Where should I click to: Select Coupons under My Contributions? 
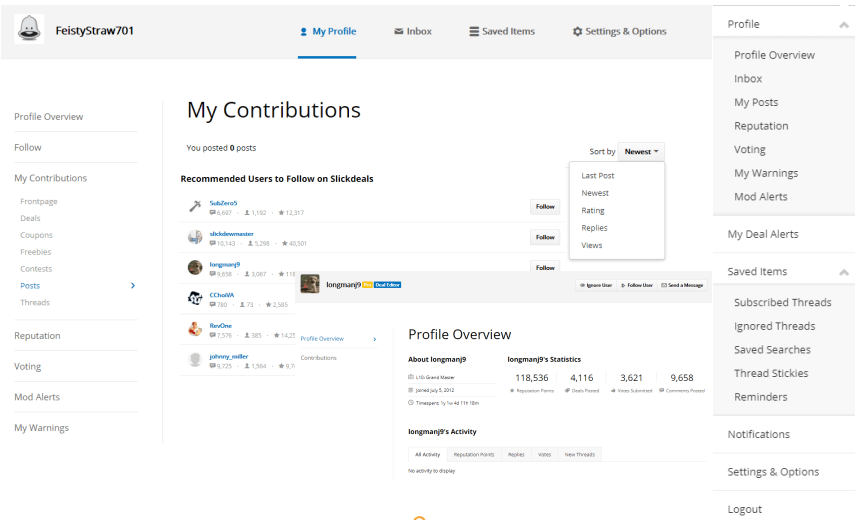37,235
